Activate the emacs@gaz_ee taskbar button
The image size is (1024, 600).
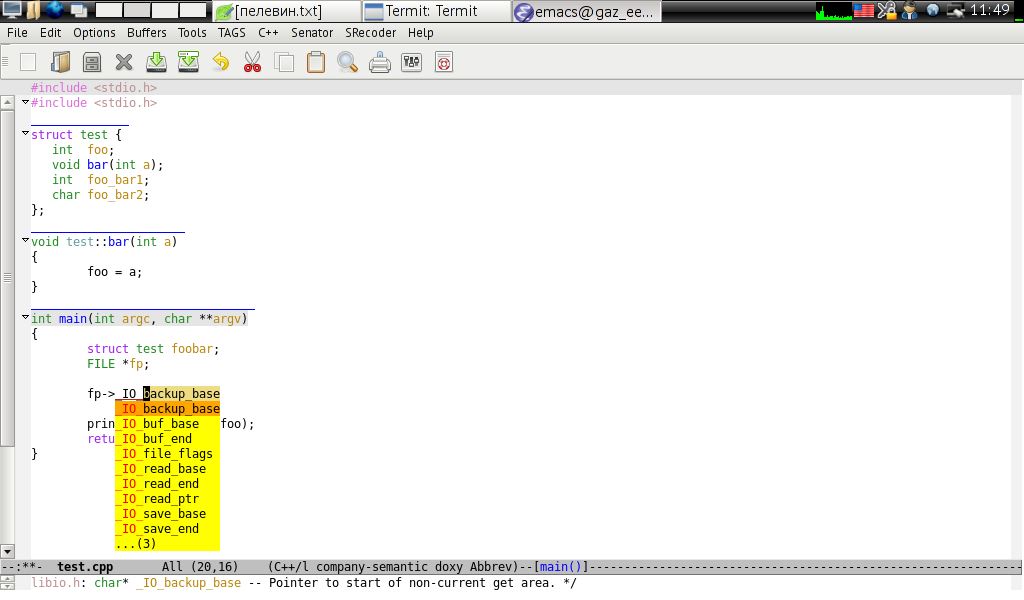coord(586,11)
